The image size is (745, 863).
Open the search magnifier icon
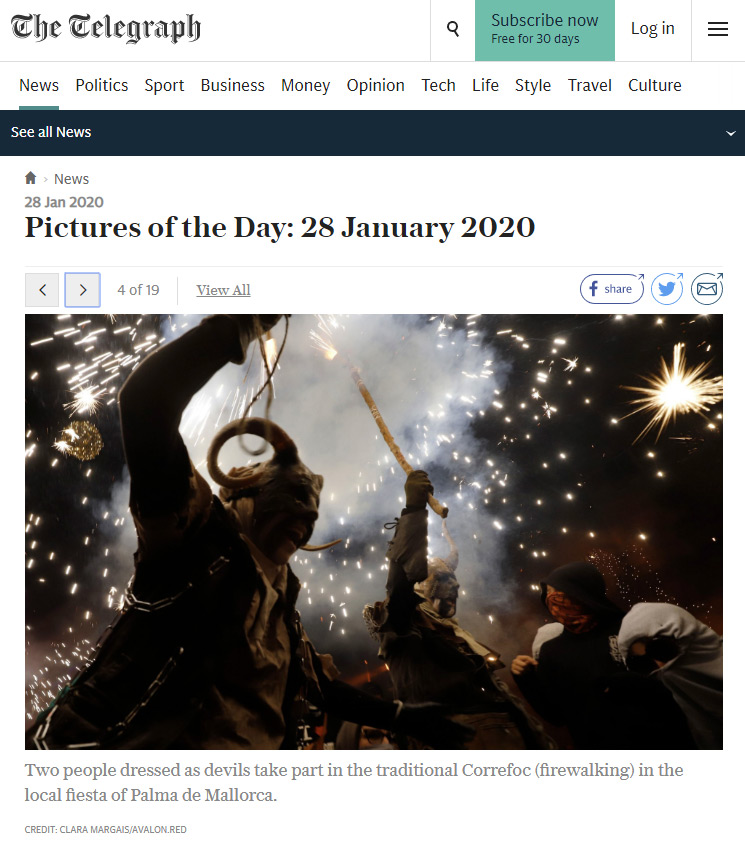coord(453,29)
